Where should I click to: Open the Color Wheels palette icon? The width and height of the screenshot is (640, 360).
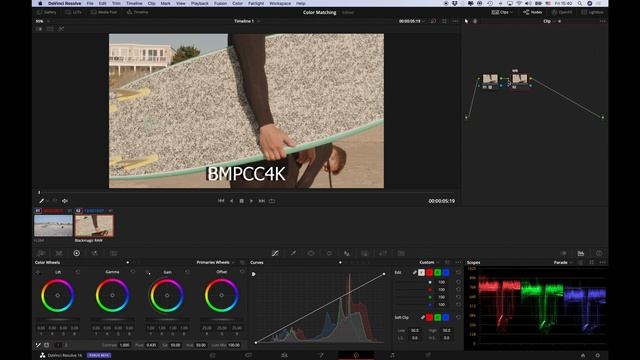pos(76,253)
